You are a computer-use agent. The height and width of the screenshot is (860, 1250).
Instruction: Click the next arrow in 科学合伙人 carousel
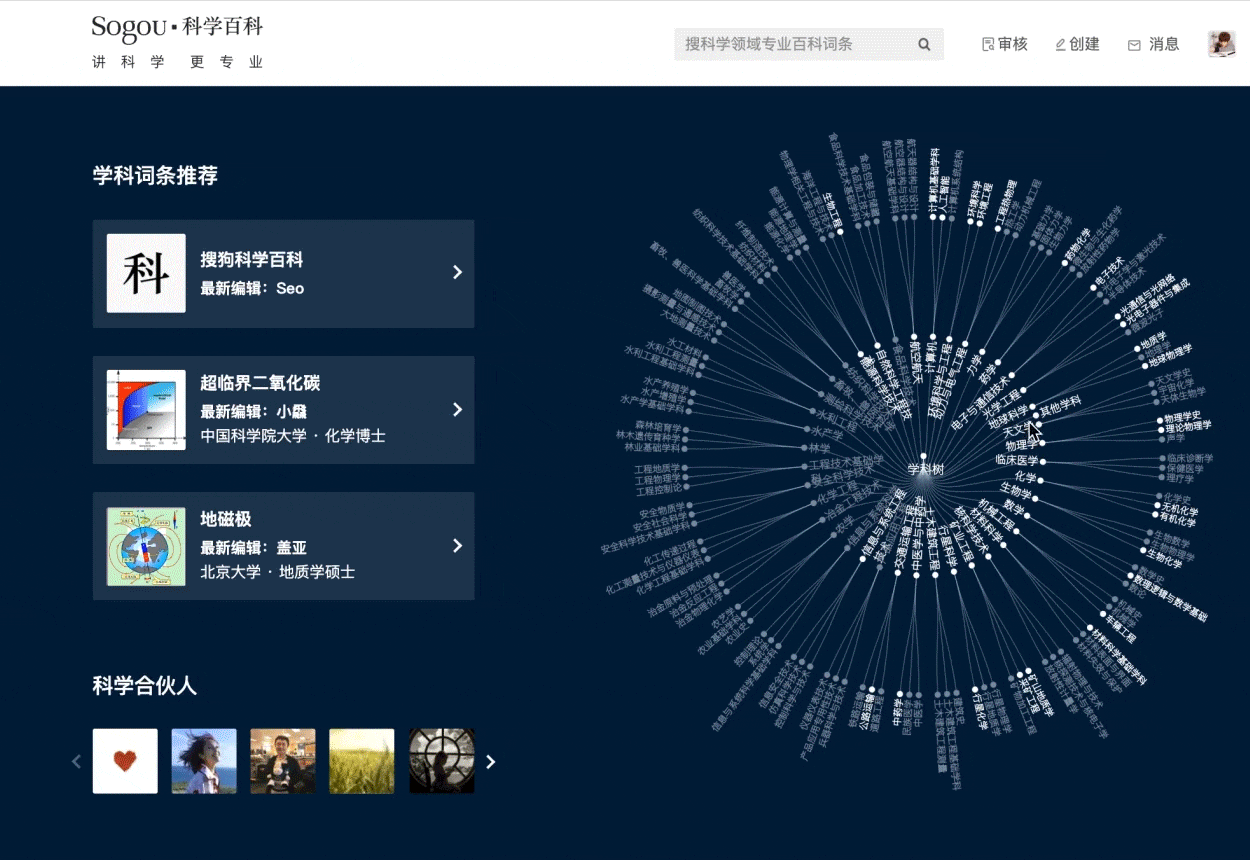pos(490,761)
